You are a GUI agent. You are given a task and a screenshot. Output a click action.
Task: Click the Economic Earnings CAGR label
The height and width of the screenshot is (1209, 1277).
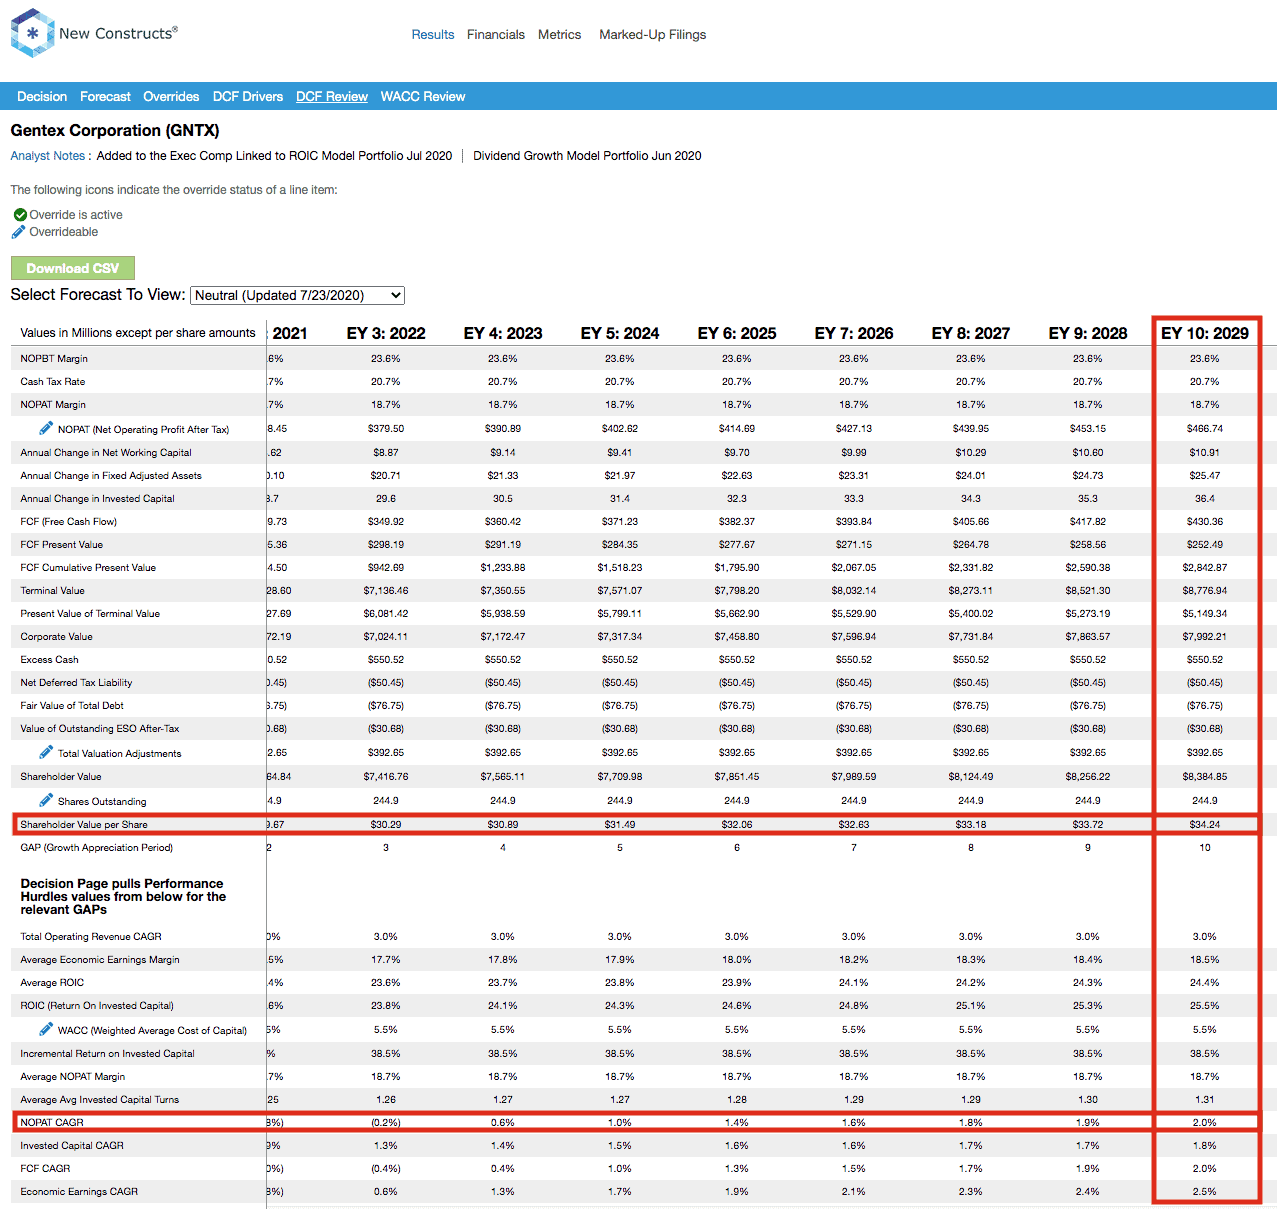[79, 1191]
